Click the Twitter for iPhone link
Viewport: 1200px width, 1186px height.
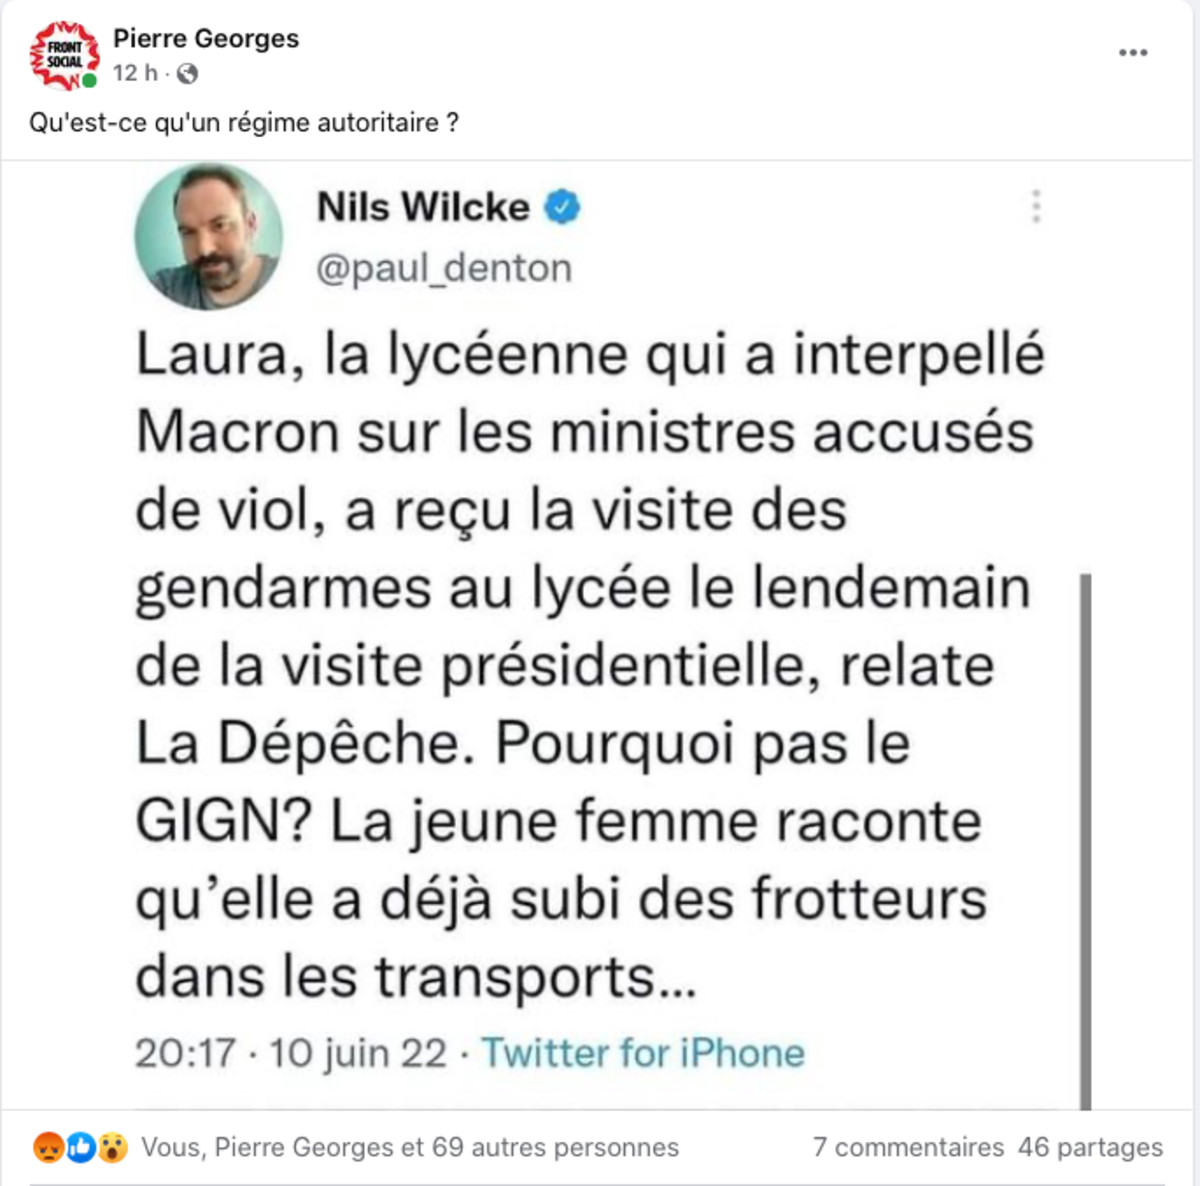click(643, 1053)
